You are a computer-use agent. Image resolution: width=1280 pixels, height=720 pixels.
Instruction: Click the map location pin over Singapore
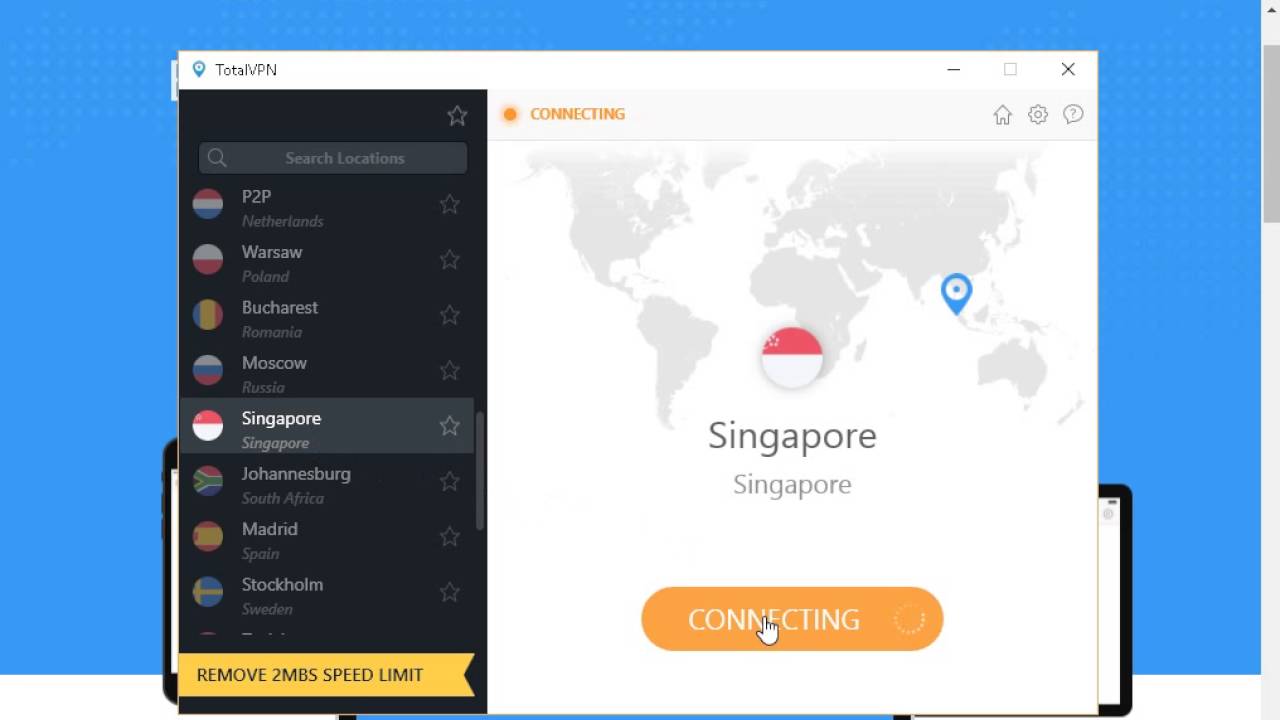click(956, 294)
